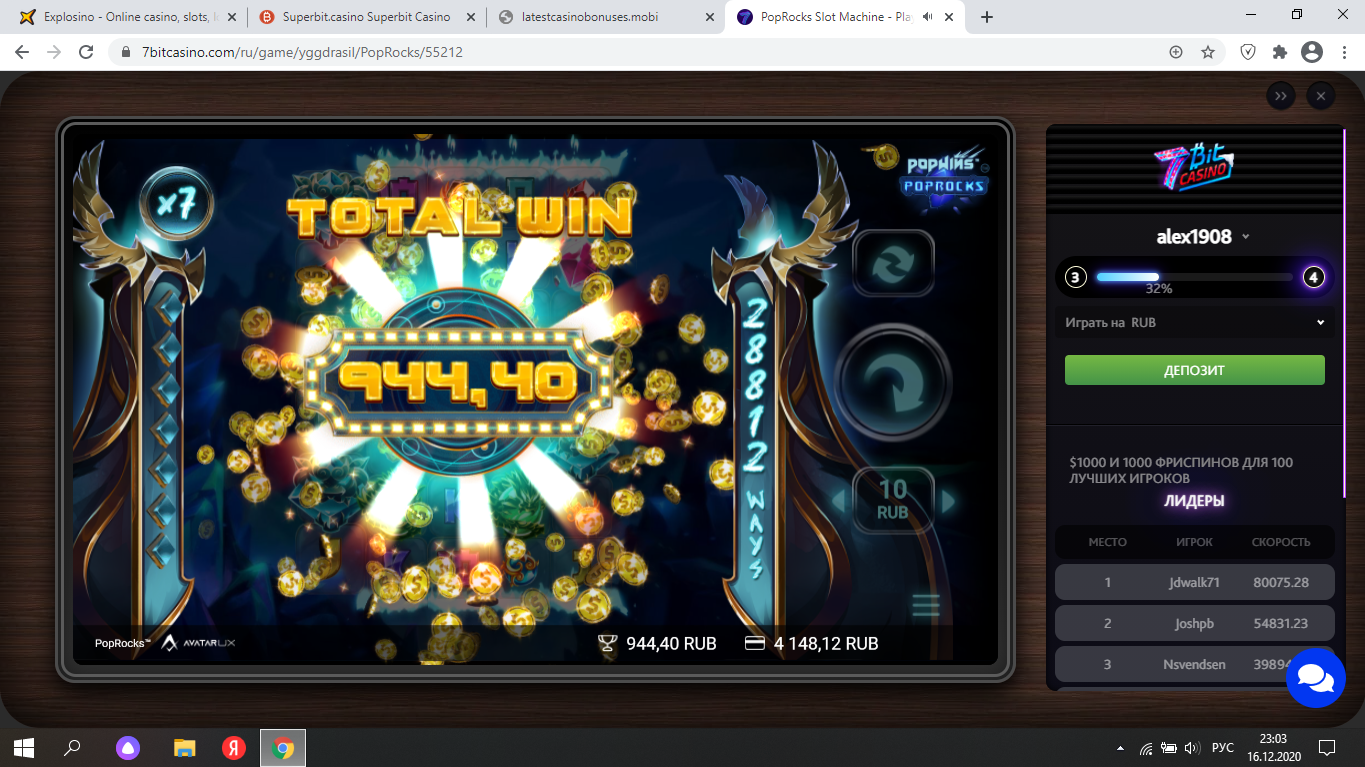Decrease the bet with the left arrow
The image size is (1365, 767).
[838, 500]
